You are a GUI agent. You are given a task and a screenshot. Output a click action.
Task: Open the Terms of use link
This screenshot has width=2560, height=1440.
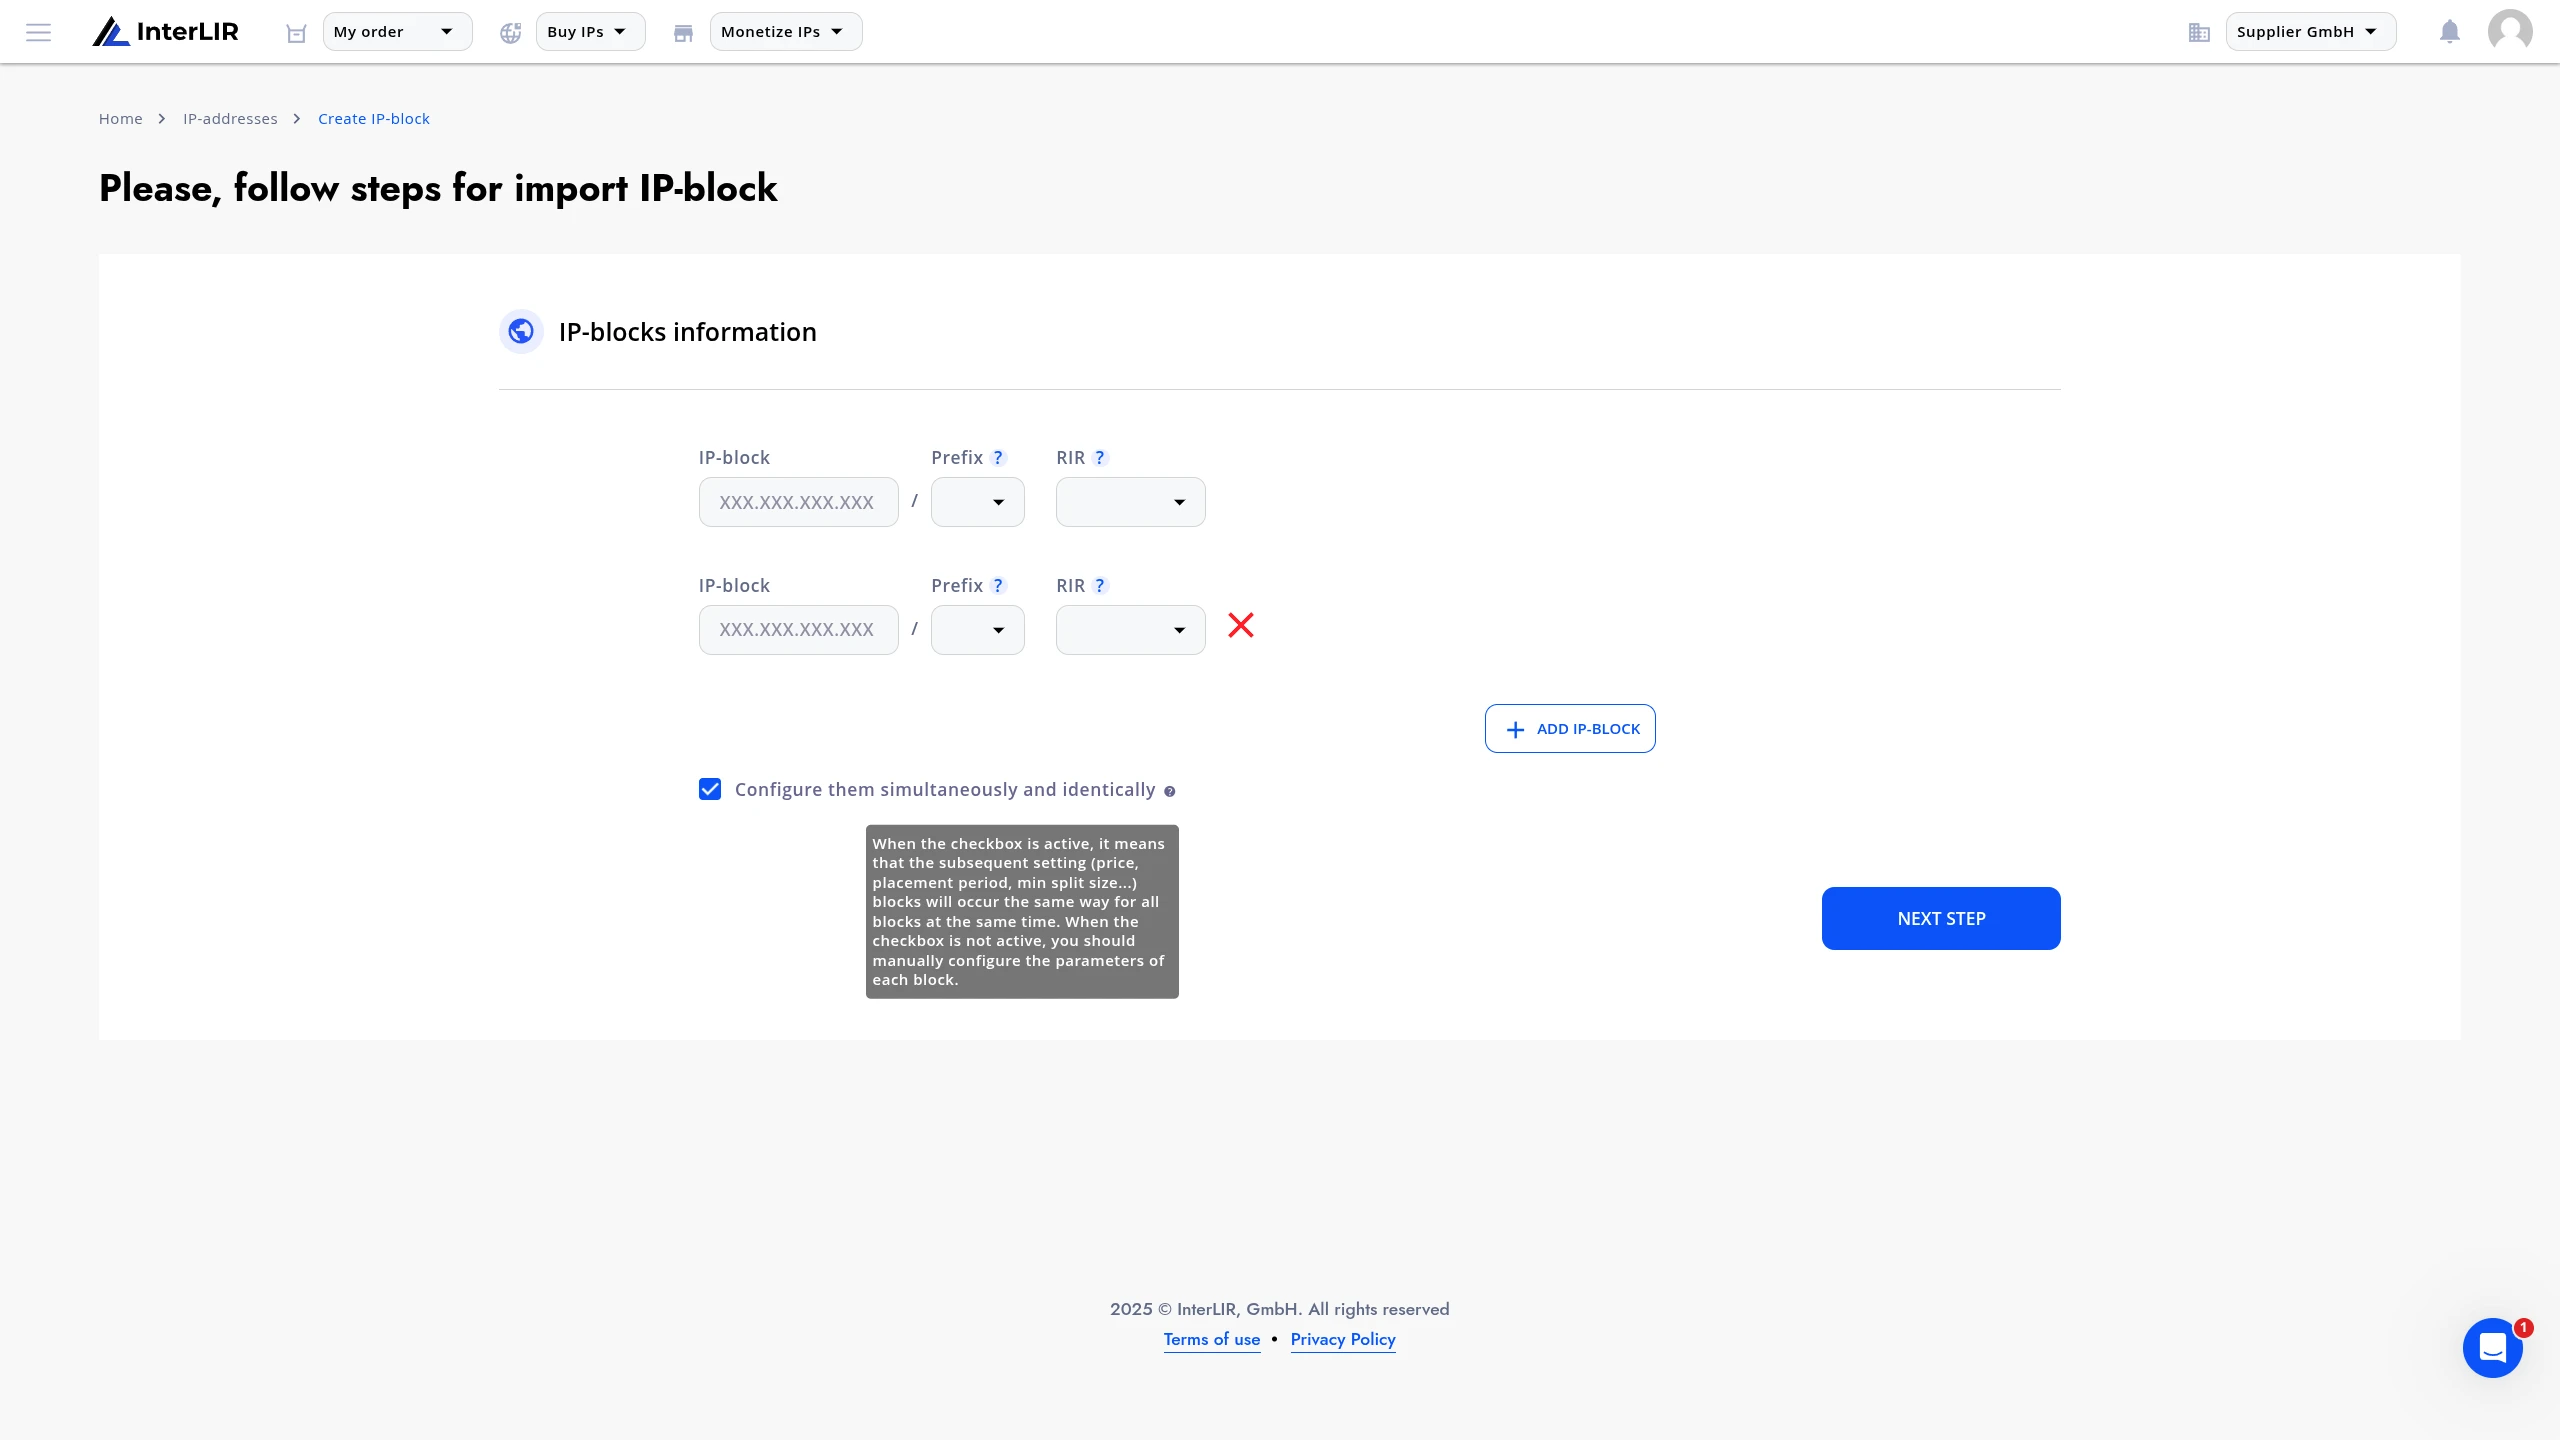click(1212, 1340)
